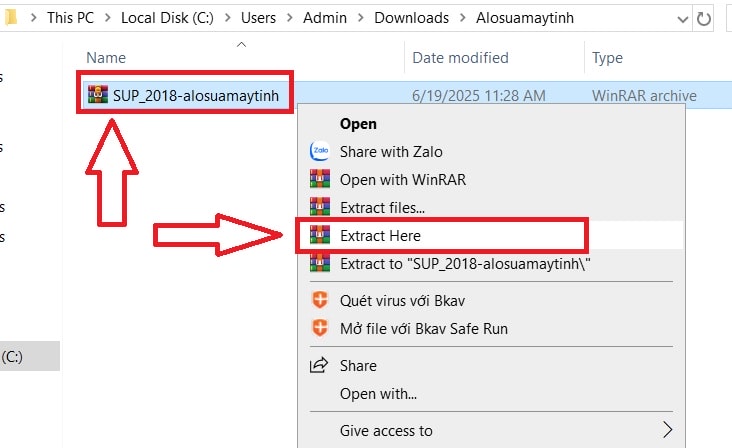Click WinRAR icon beside Extract files...
The image size is (732, 448).
pyautogui.click(x=320, y=207)
